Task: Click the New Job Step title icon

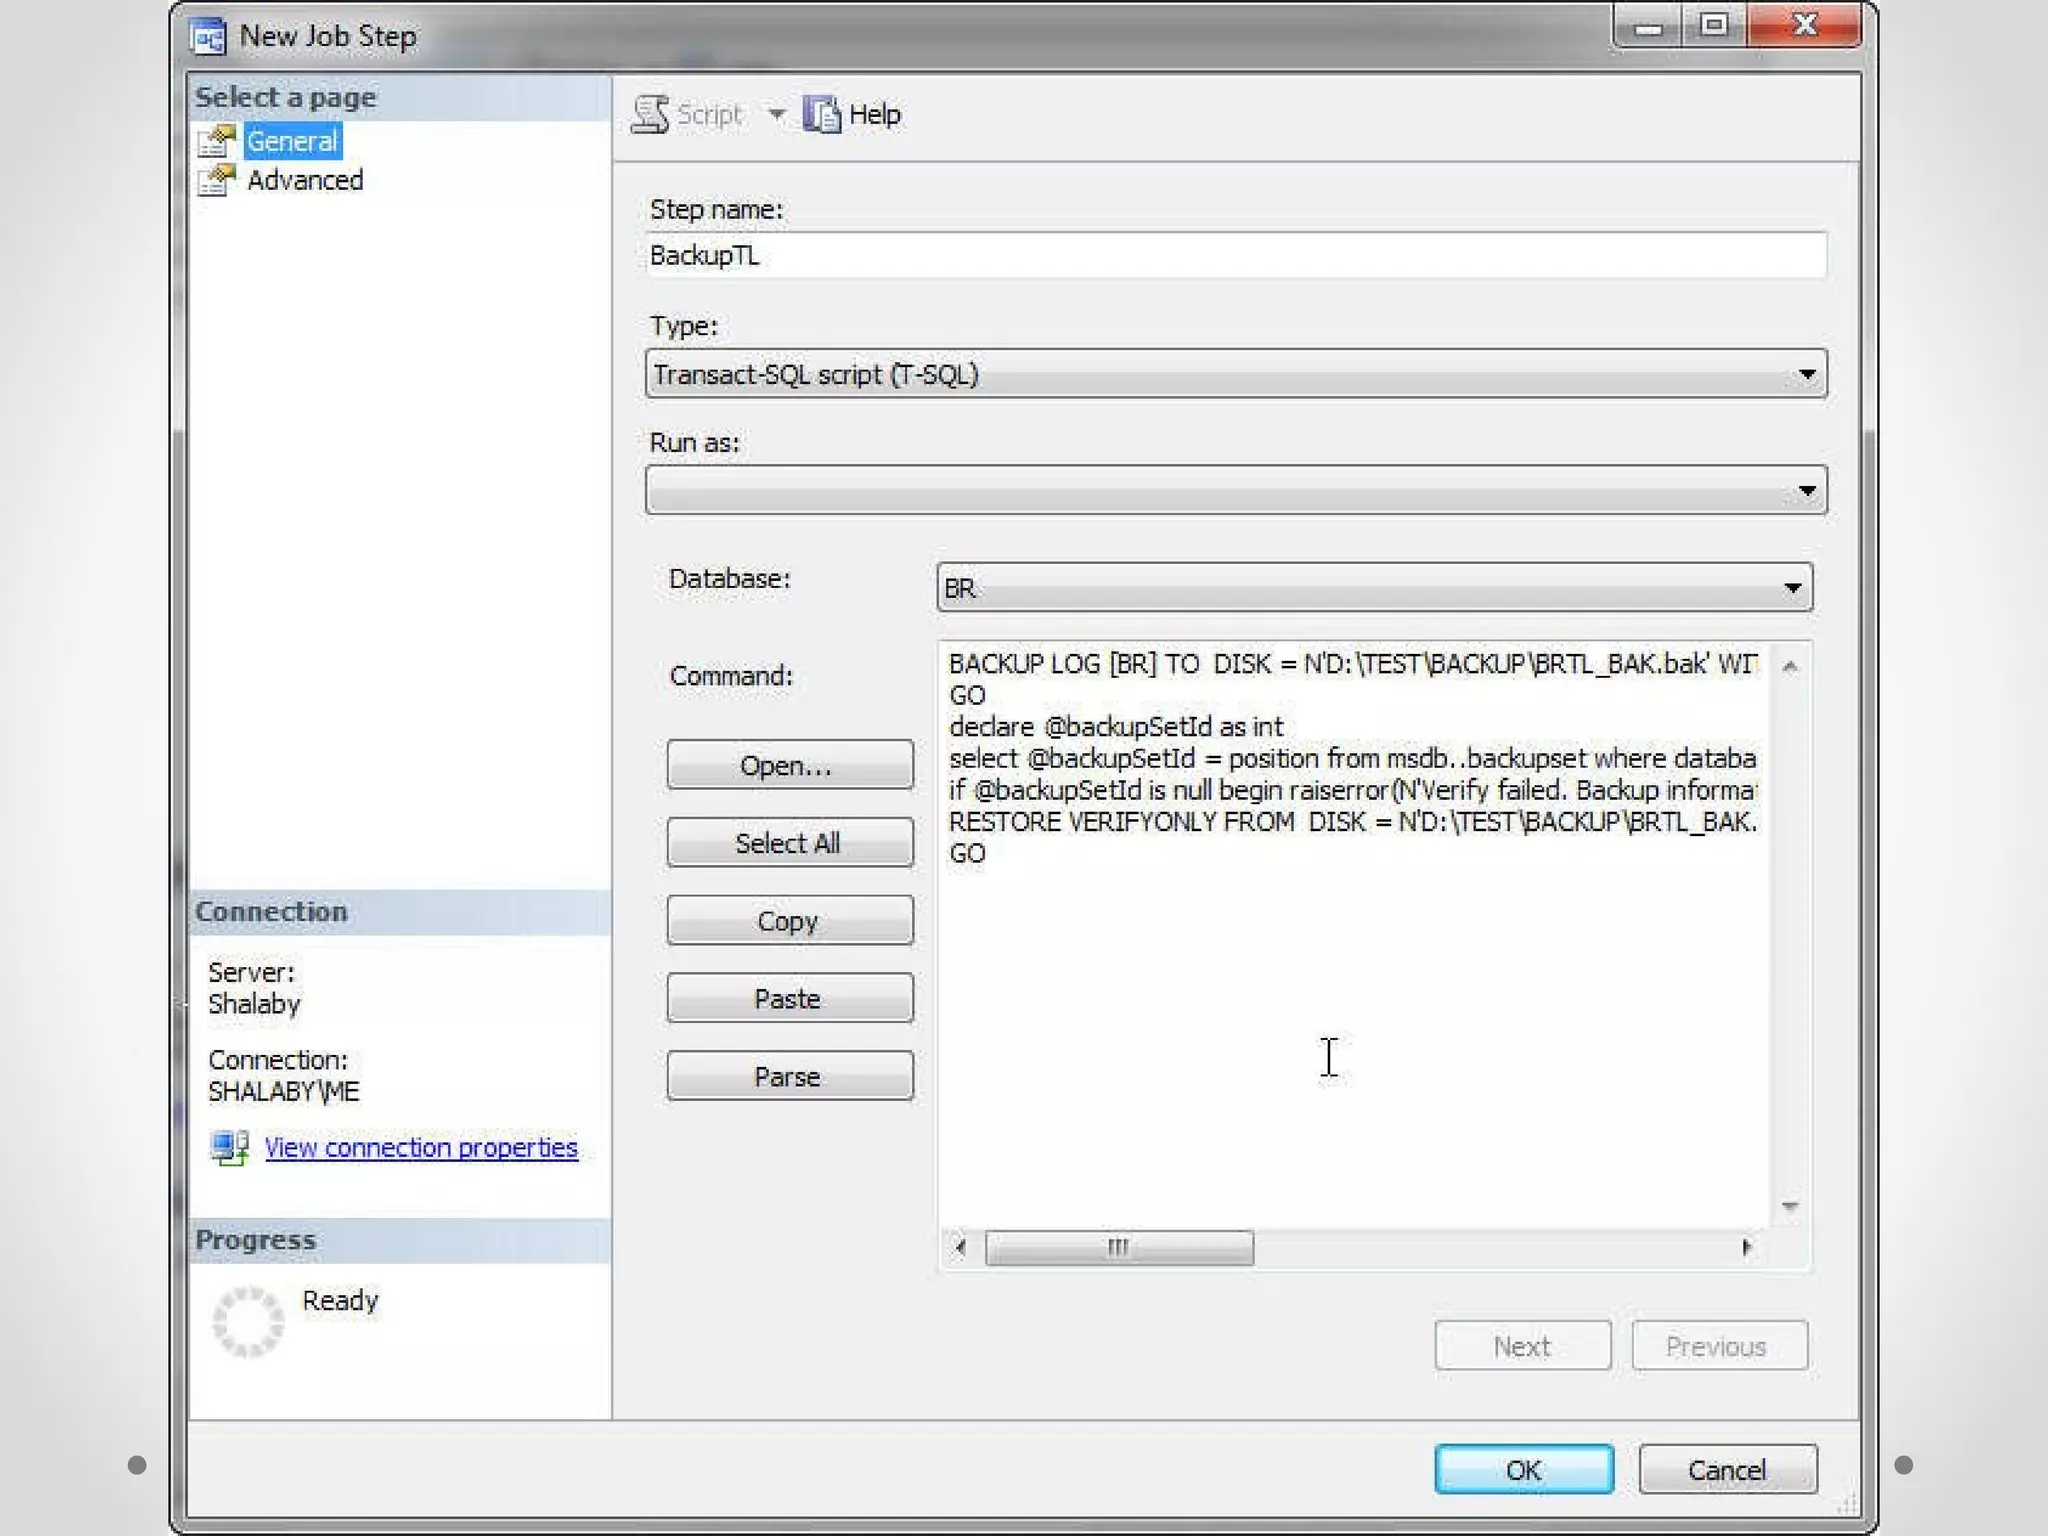Action: tap(208, 37)
